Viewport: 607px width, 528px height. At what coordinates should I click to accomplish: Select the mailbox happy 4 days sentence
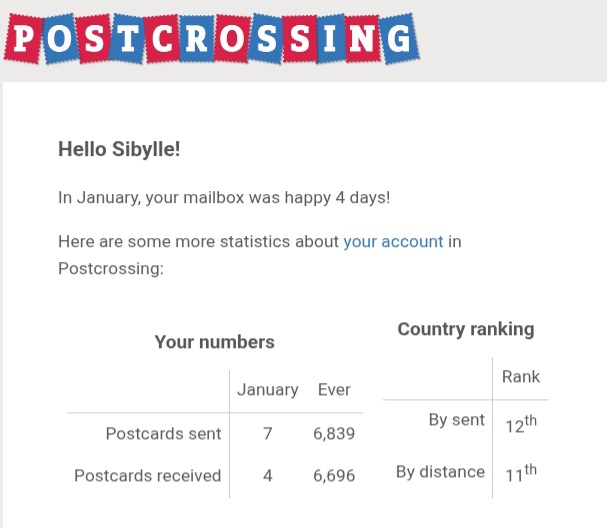coord(224,197)
